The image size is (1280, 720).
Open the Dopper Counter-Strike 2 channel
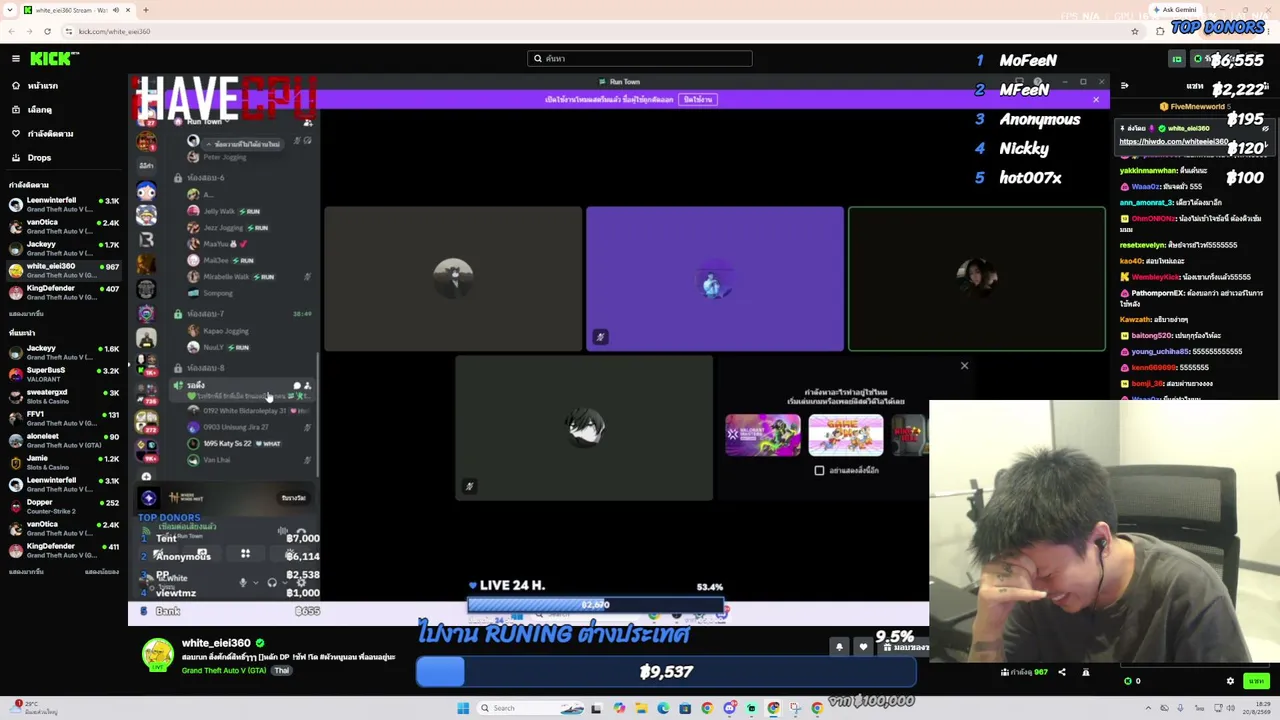click(x=64, y=506)
